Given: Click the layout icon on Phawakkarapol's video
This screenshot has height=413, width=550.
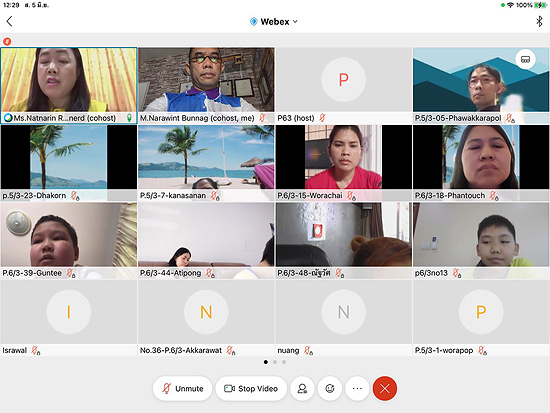Looking at the screenshot, I should tap(525, 59).
